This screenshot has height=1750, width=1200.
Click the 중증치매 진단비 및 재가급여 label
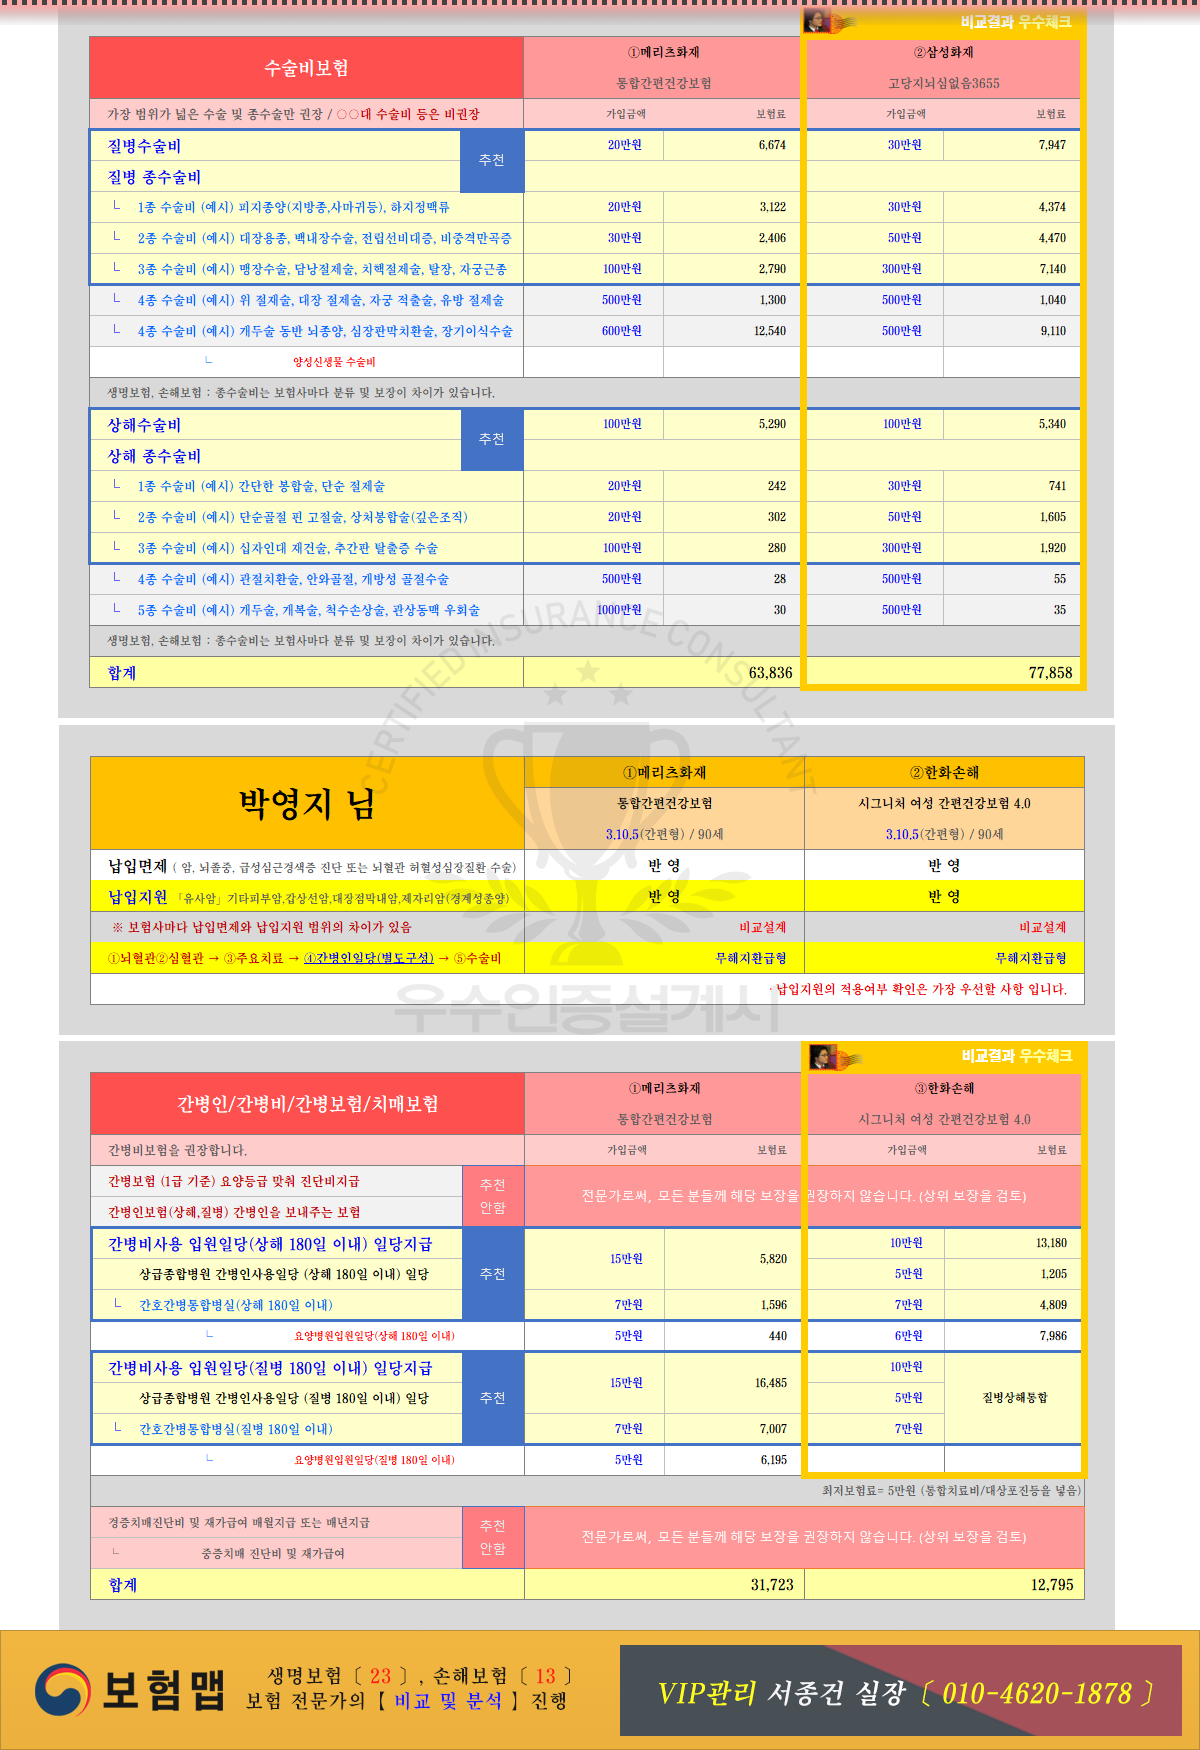coord(273,1553)
